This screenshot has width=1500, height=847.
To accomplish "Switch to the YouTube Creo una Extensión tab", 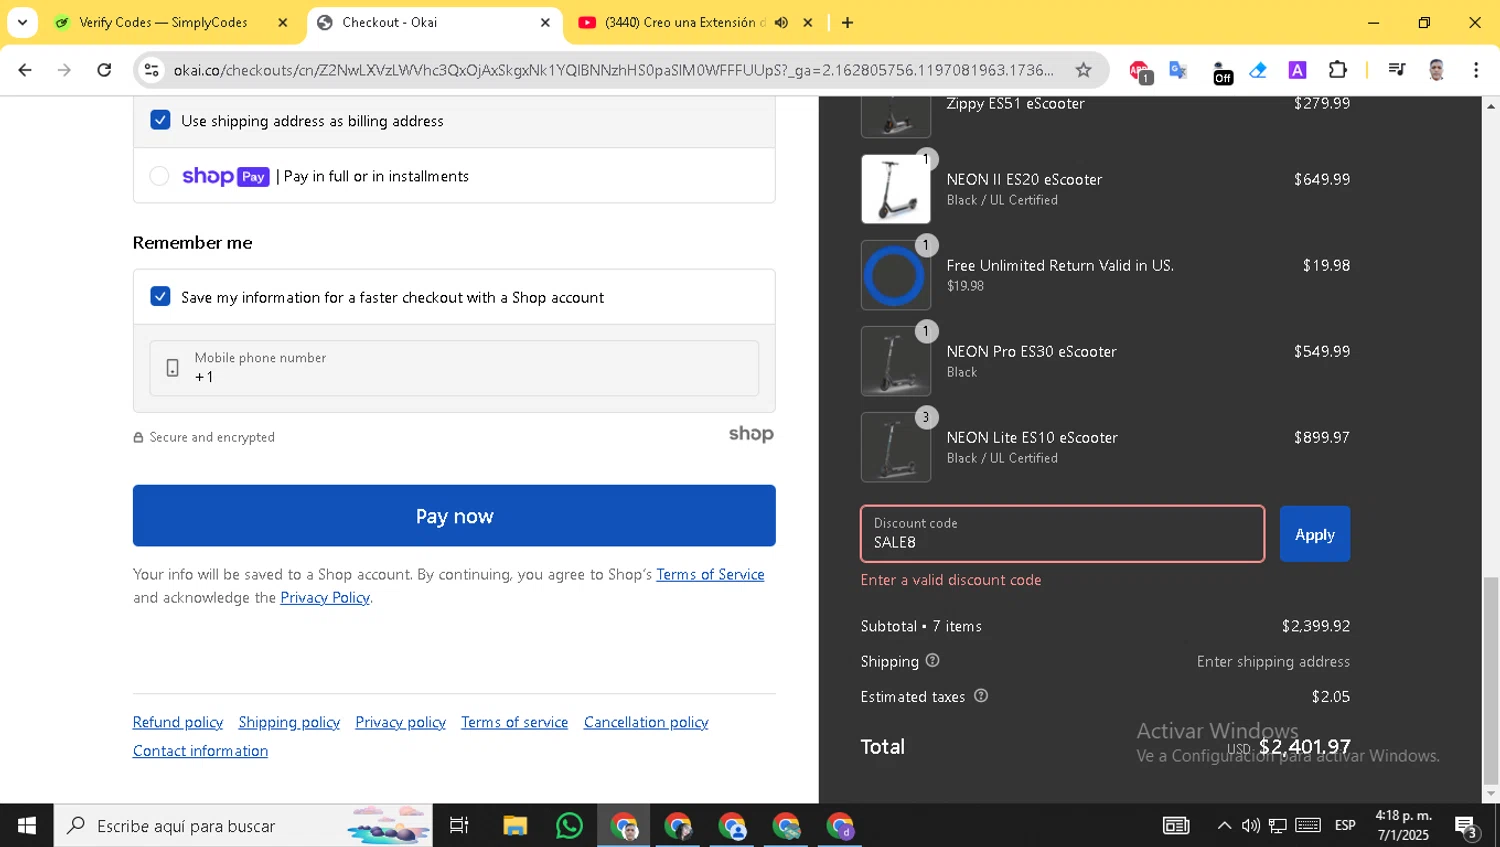I will coord(683,22).
